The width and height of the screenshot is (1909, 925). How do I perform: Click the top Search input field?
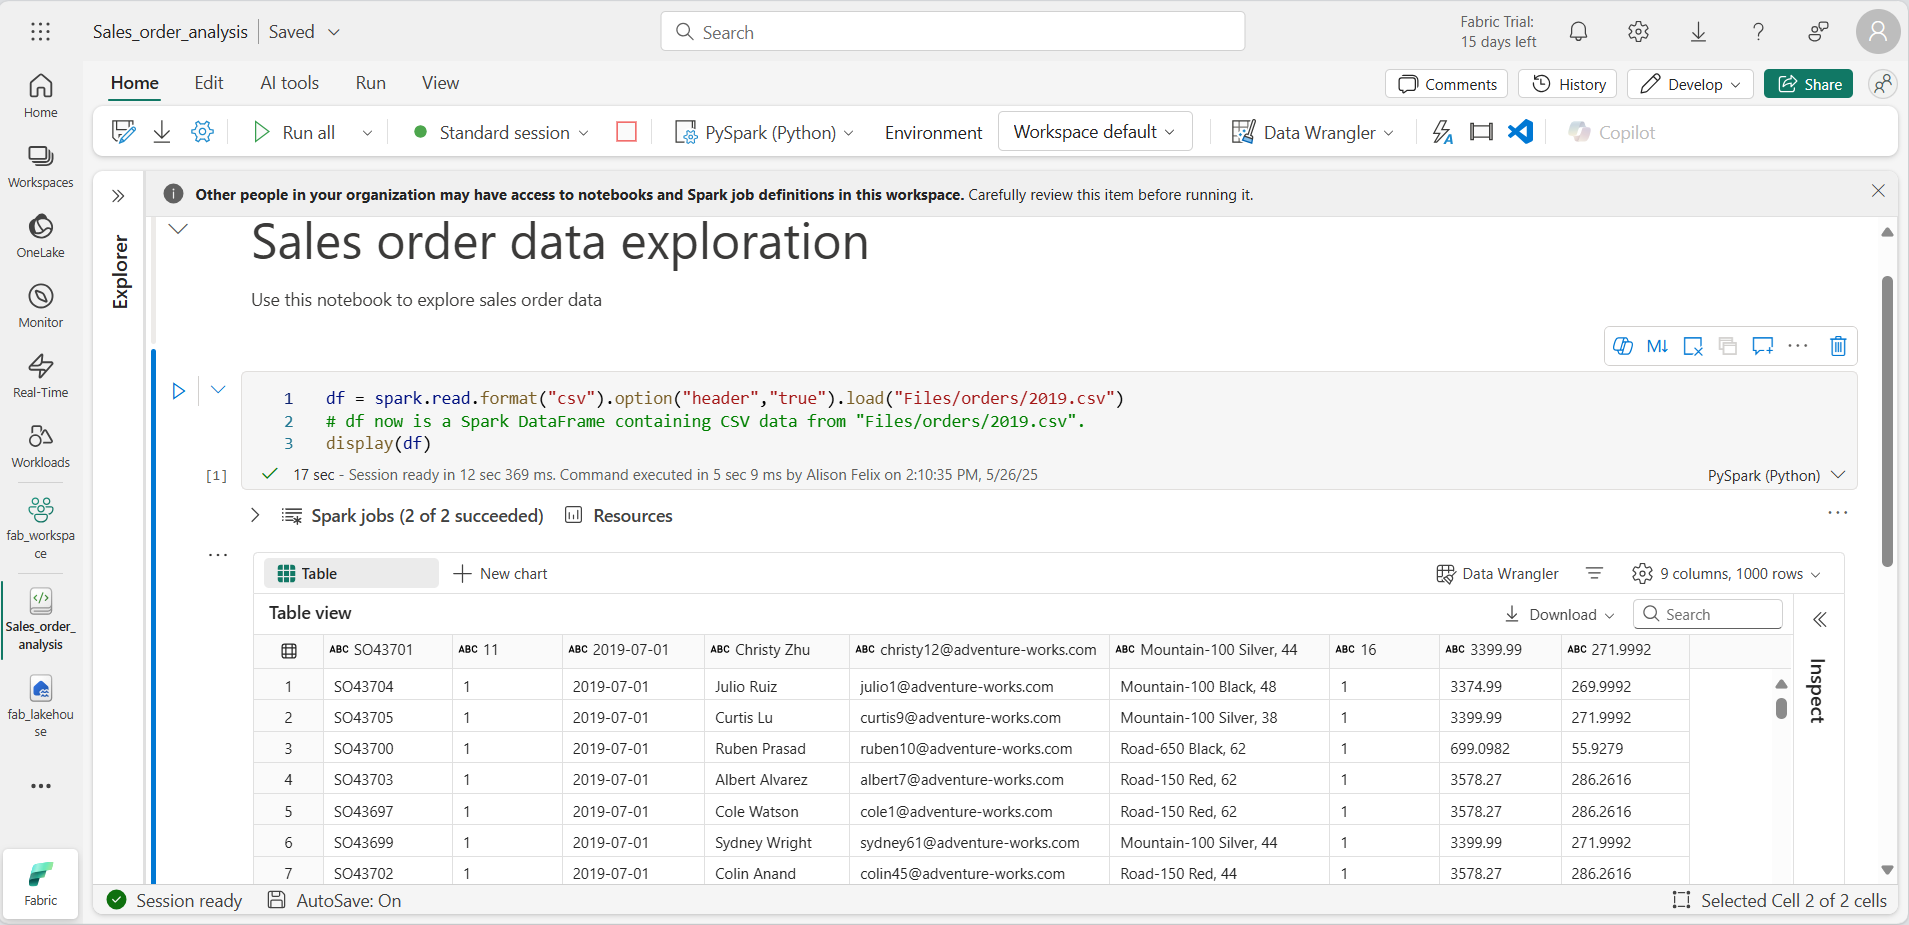coord(952,32)
